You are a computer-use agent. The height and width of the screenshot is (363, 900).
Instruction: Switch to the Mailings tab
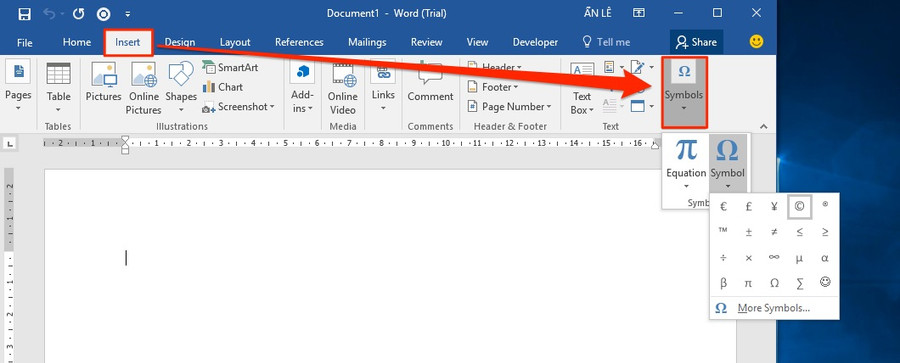click(x=367, y=43)
